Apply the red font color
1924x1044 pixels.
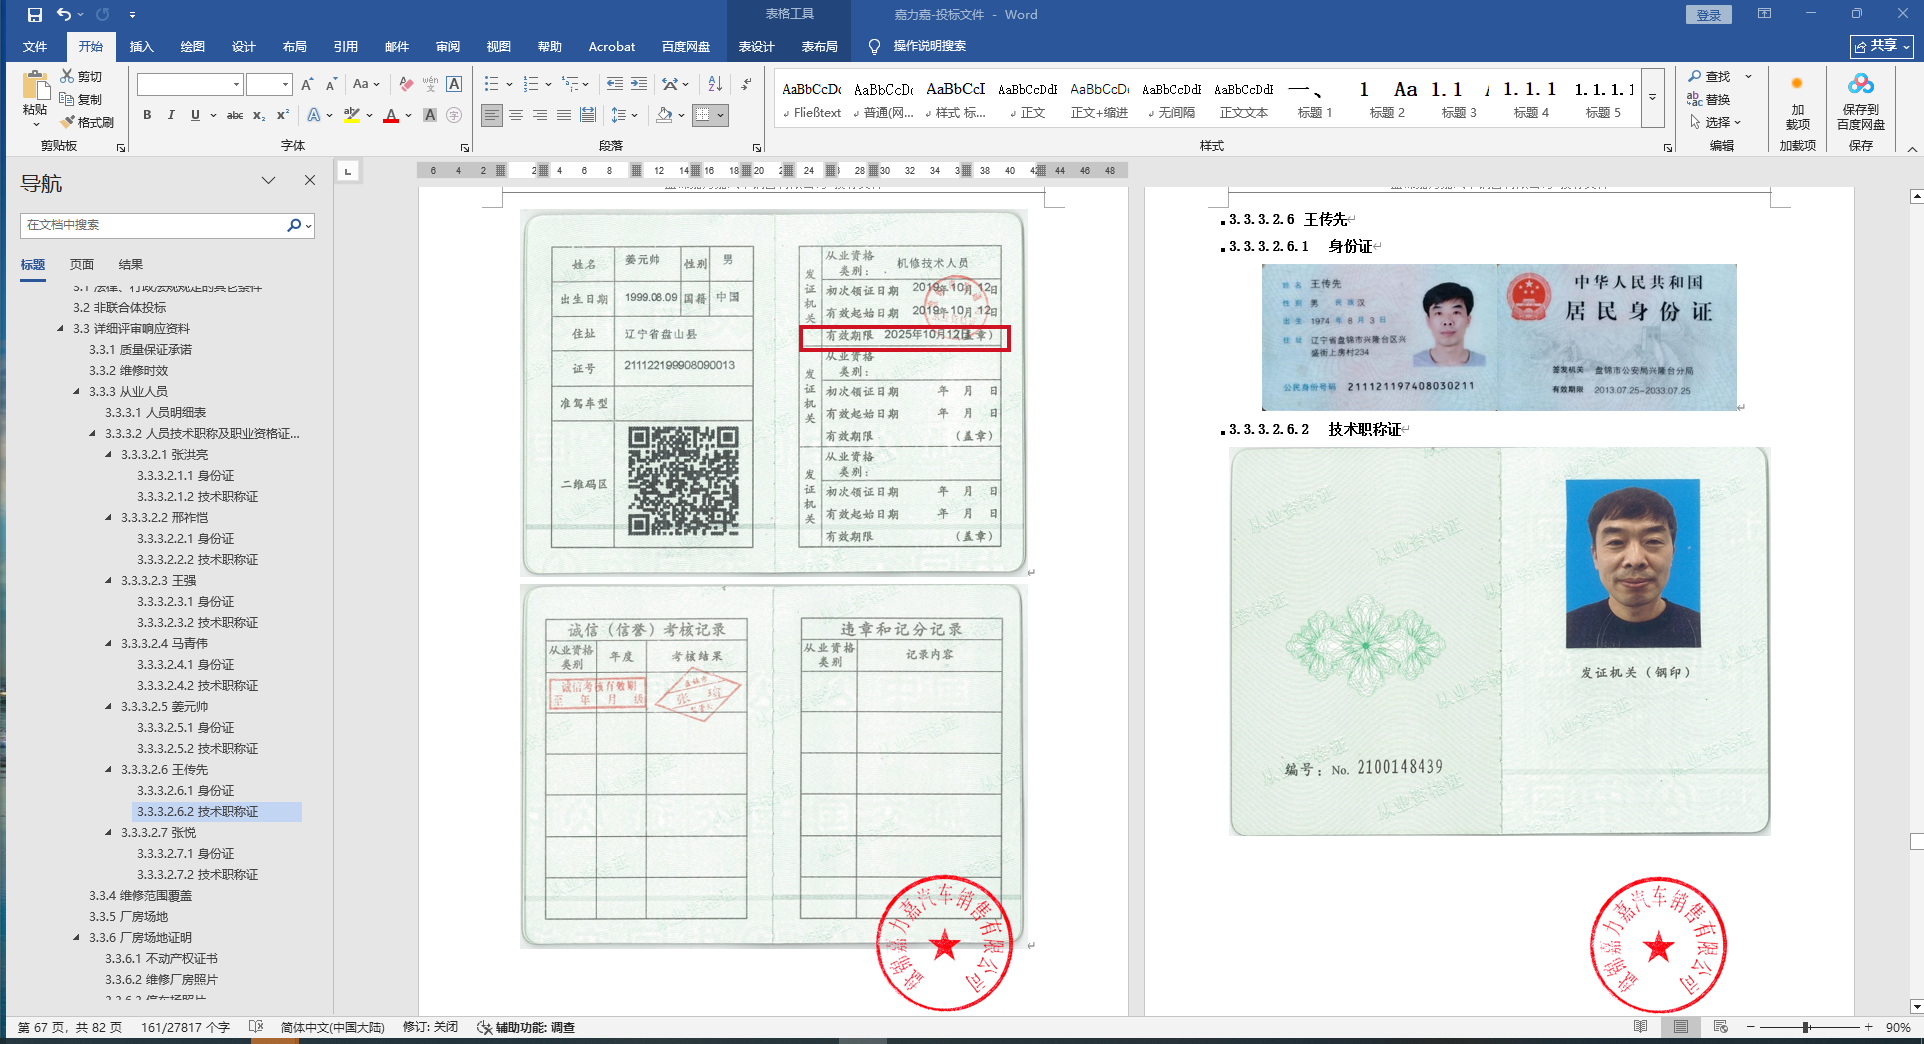[391, 115]
